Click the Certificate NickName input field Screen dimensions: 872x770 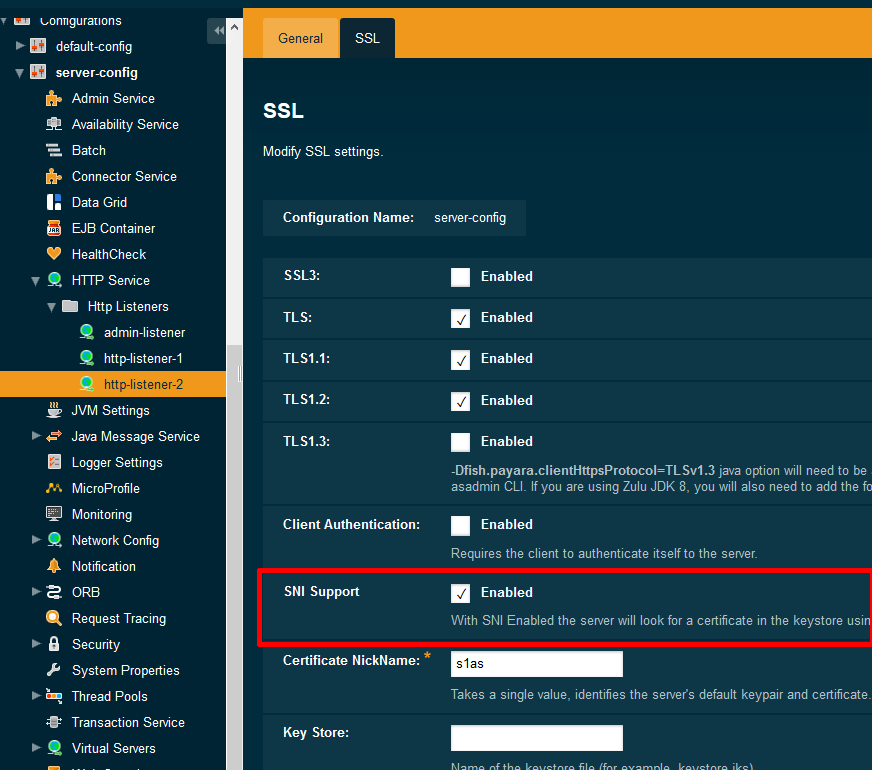click(x=536, y=664)
